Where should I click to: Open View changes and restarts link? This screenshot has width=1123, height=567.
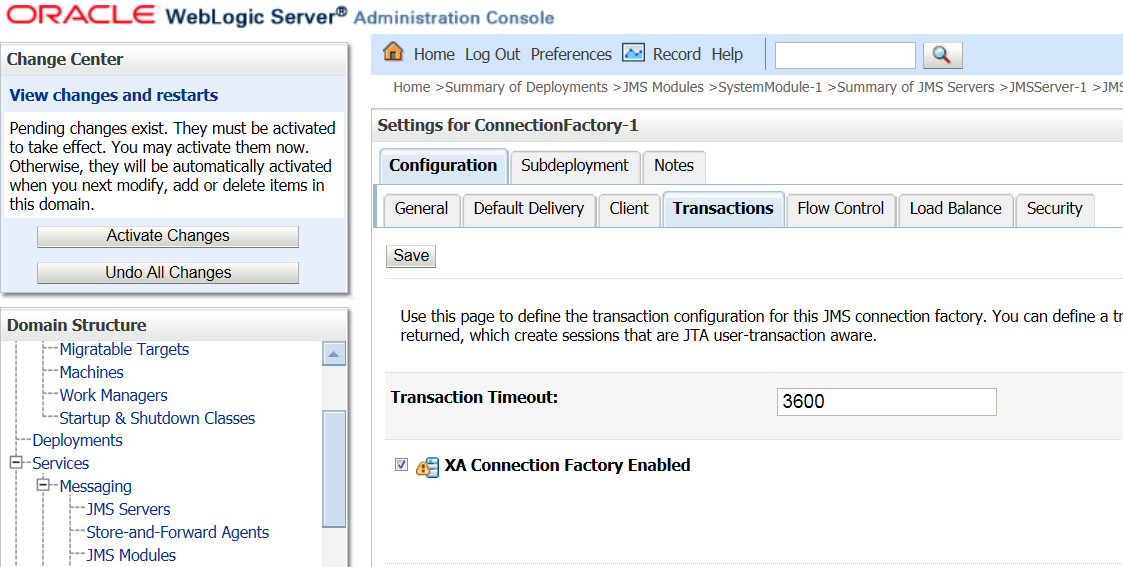point(113,95)
